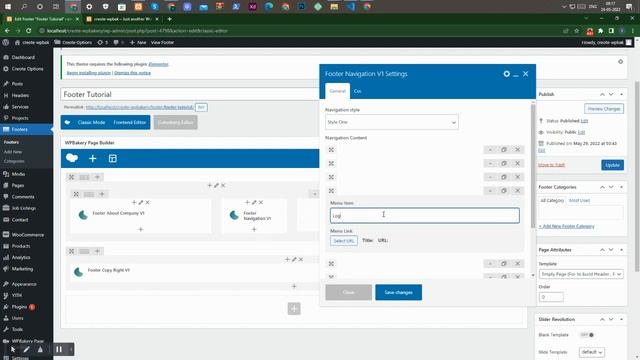Open the Slide Template default dropdown

point(591,352)
